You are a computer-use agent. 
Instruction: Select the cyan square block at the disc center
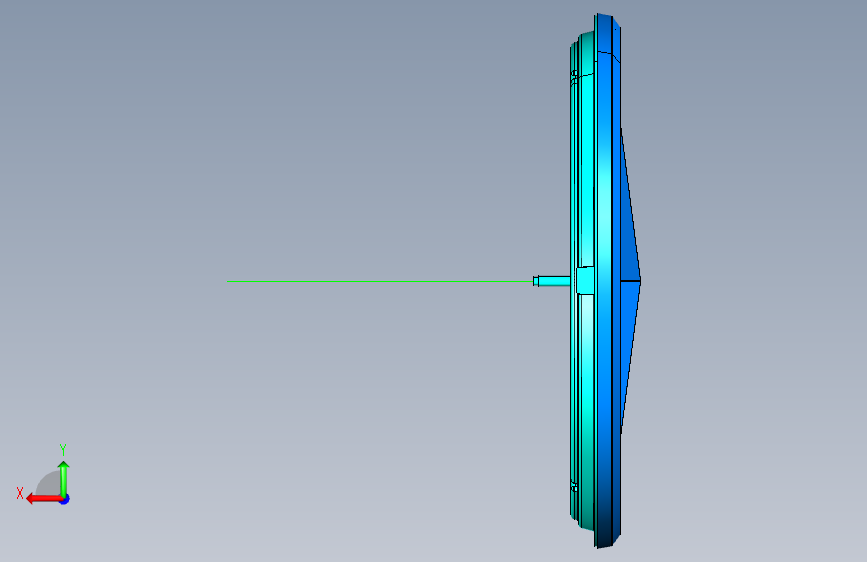pyautogui.click(x=585, y=280)
